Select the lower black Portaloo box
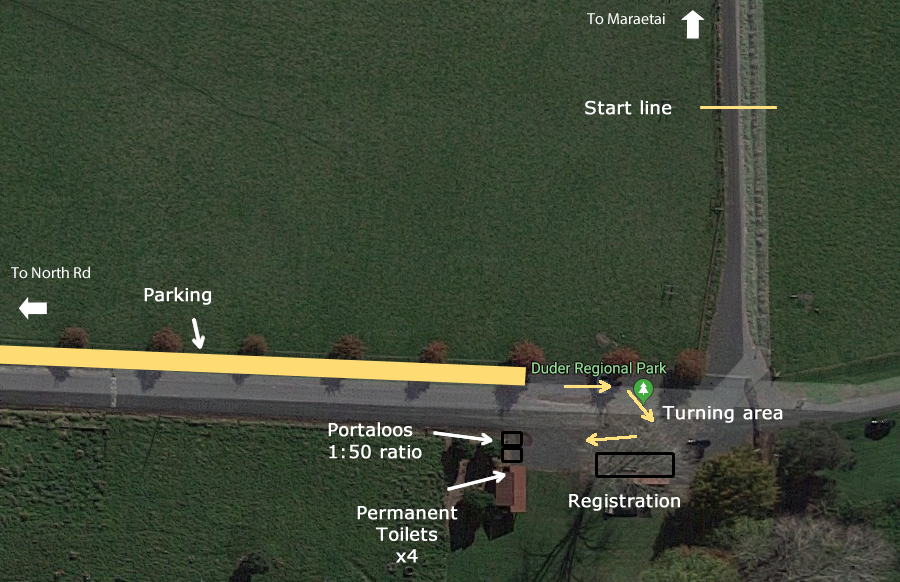Viewport: 900px width, 582px height. [512, 455]
